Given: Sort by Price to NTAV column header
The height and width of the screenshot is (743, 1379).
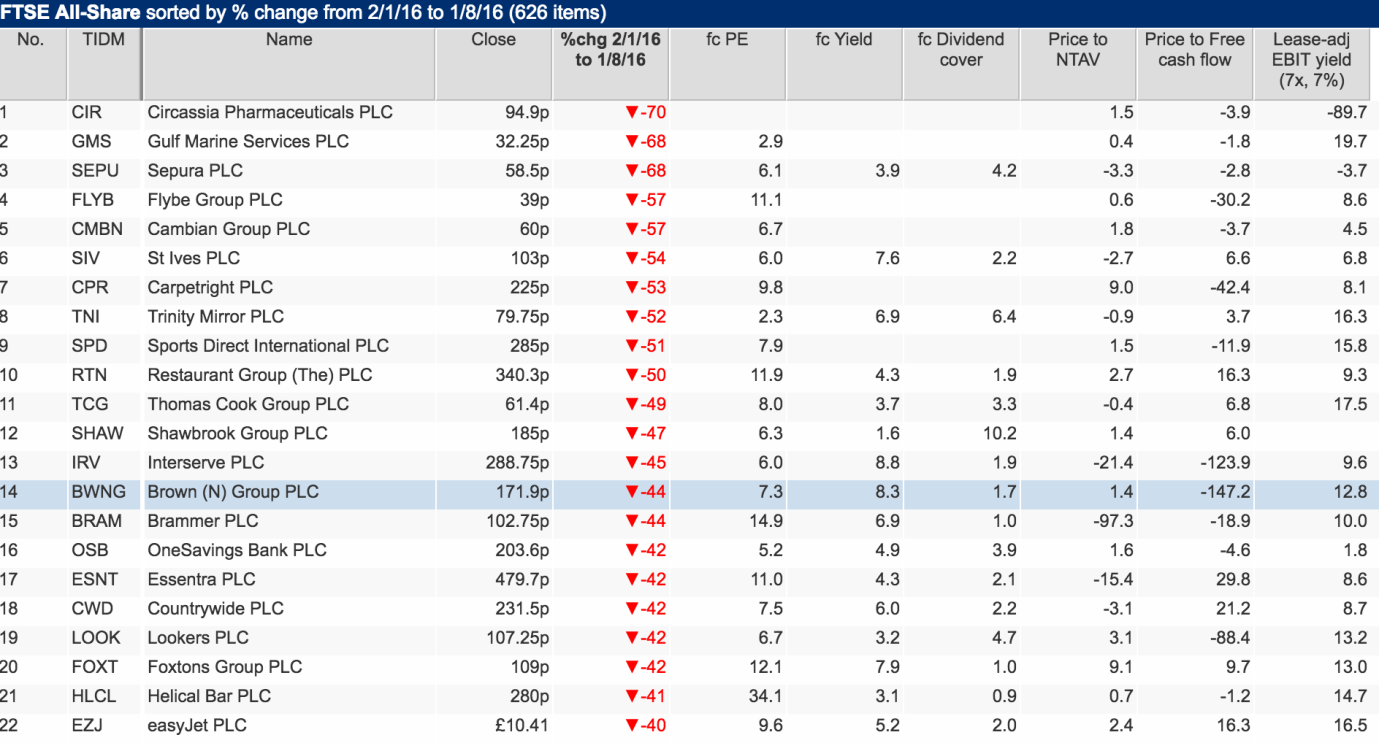Looking at the screenshot, I should tap(1078, 63).
